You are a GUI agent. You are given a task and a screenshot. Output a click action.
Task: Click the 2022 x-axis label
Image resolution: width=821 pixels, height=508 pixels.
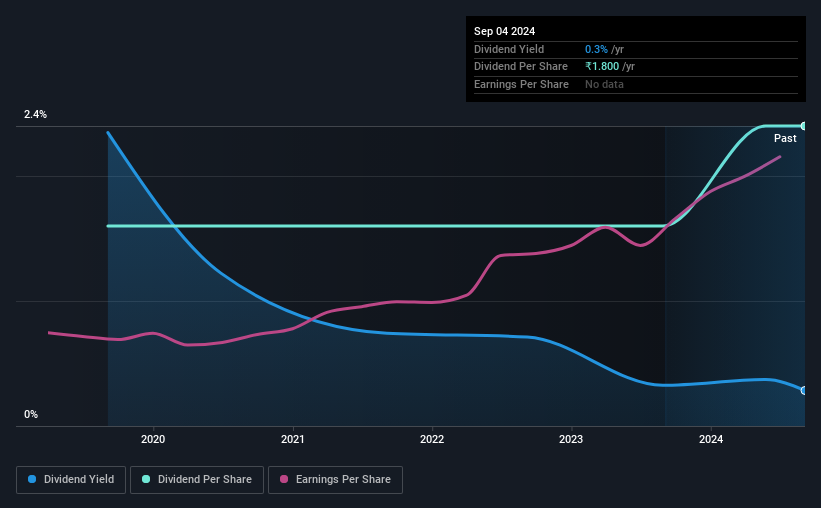[x=432, y=439]
